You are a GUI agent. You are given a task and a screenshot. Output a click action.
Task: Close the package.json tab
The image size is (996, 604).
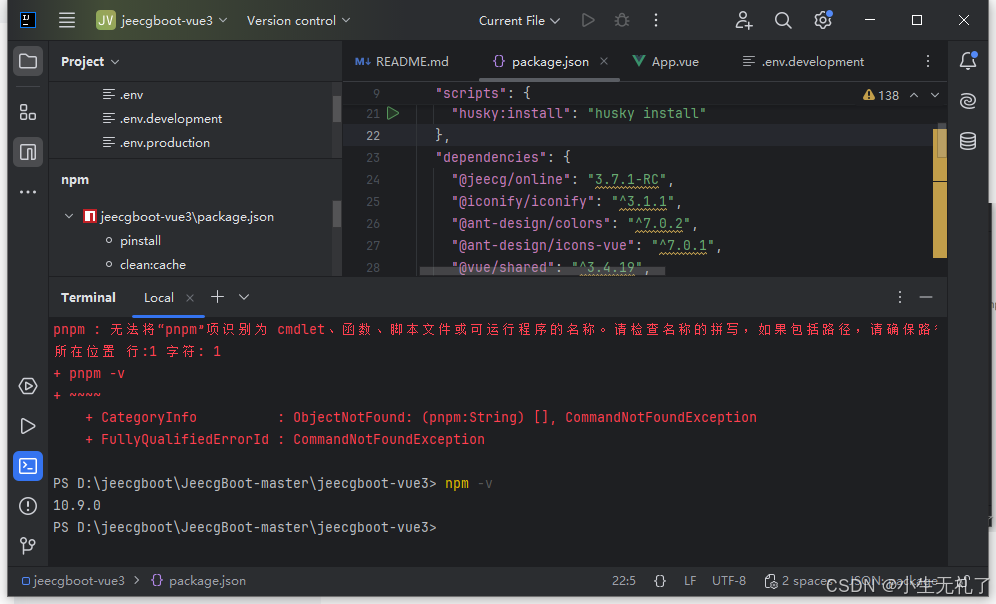tap(604, 61)
